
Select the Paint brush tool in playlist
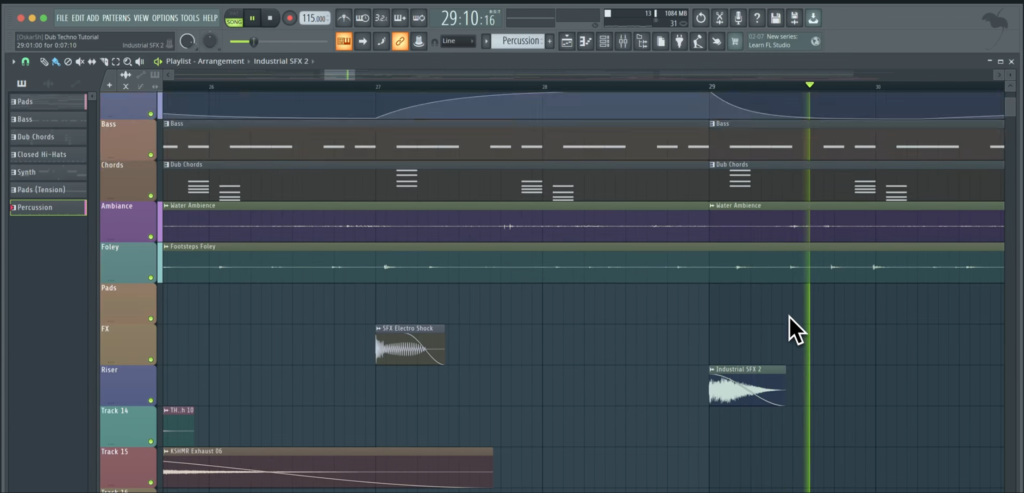tap(56, 61)
